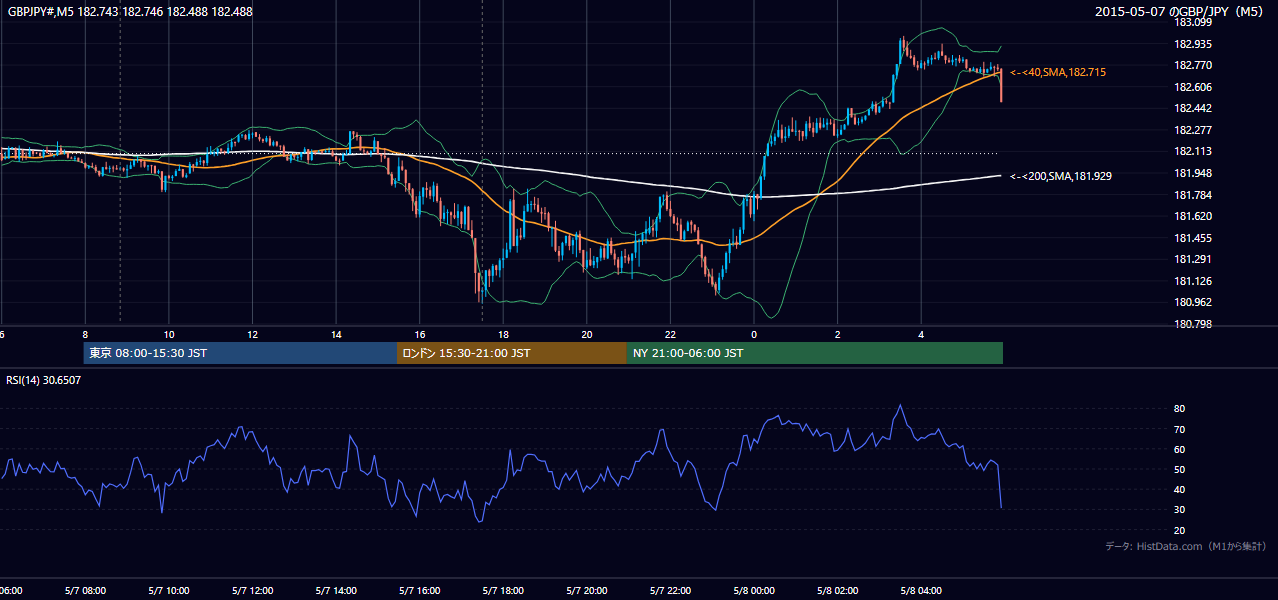Click the 5/8 04:00 time label
1278x600 pixels.
tap(921, 591)
